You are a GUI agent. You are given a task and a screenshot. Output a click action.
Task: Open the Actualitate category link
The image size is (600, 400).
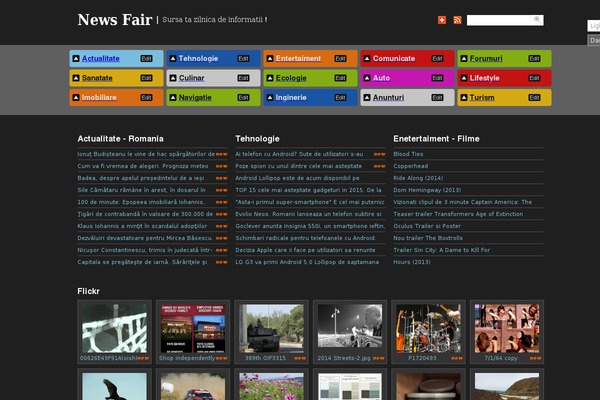click(x=101, y=59)
